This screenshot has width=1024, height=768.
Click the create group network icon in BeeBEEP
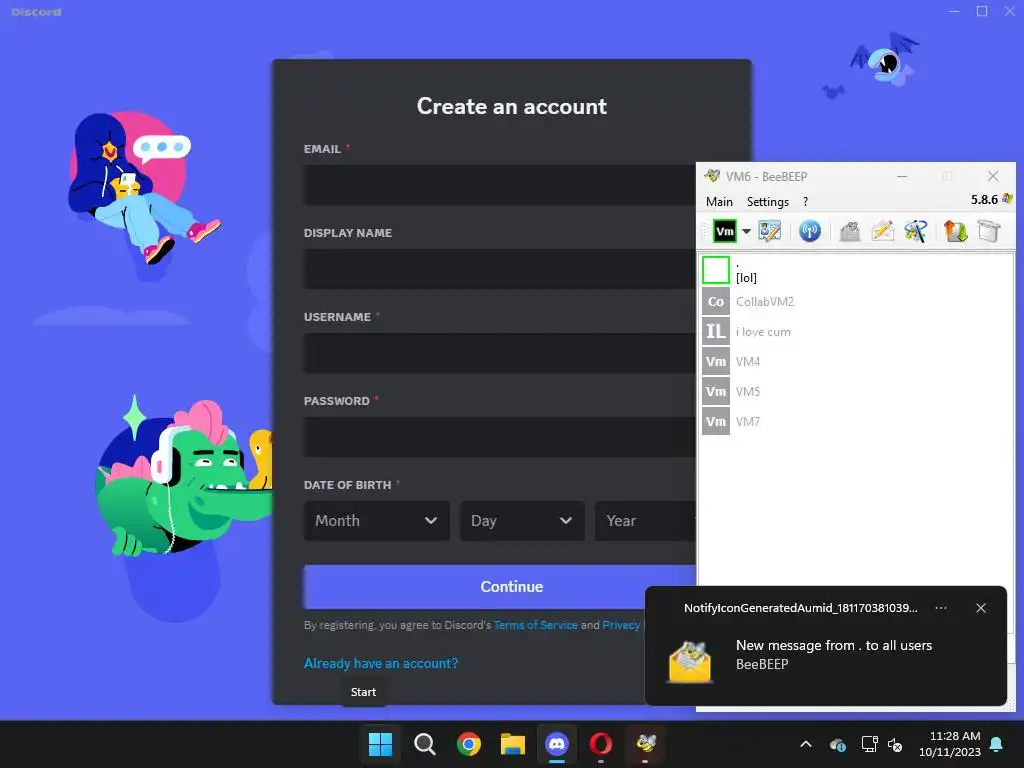click(x=916, y=231)
